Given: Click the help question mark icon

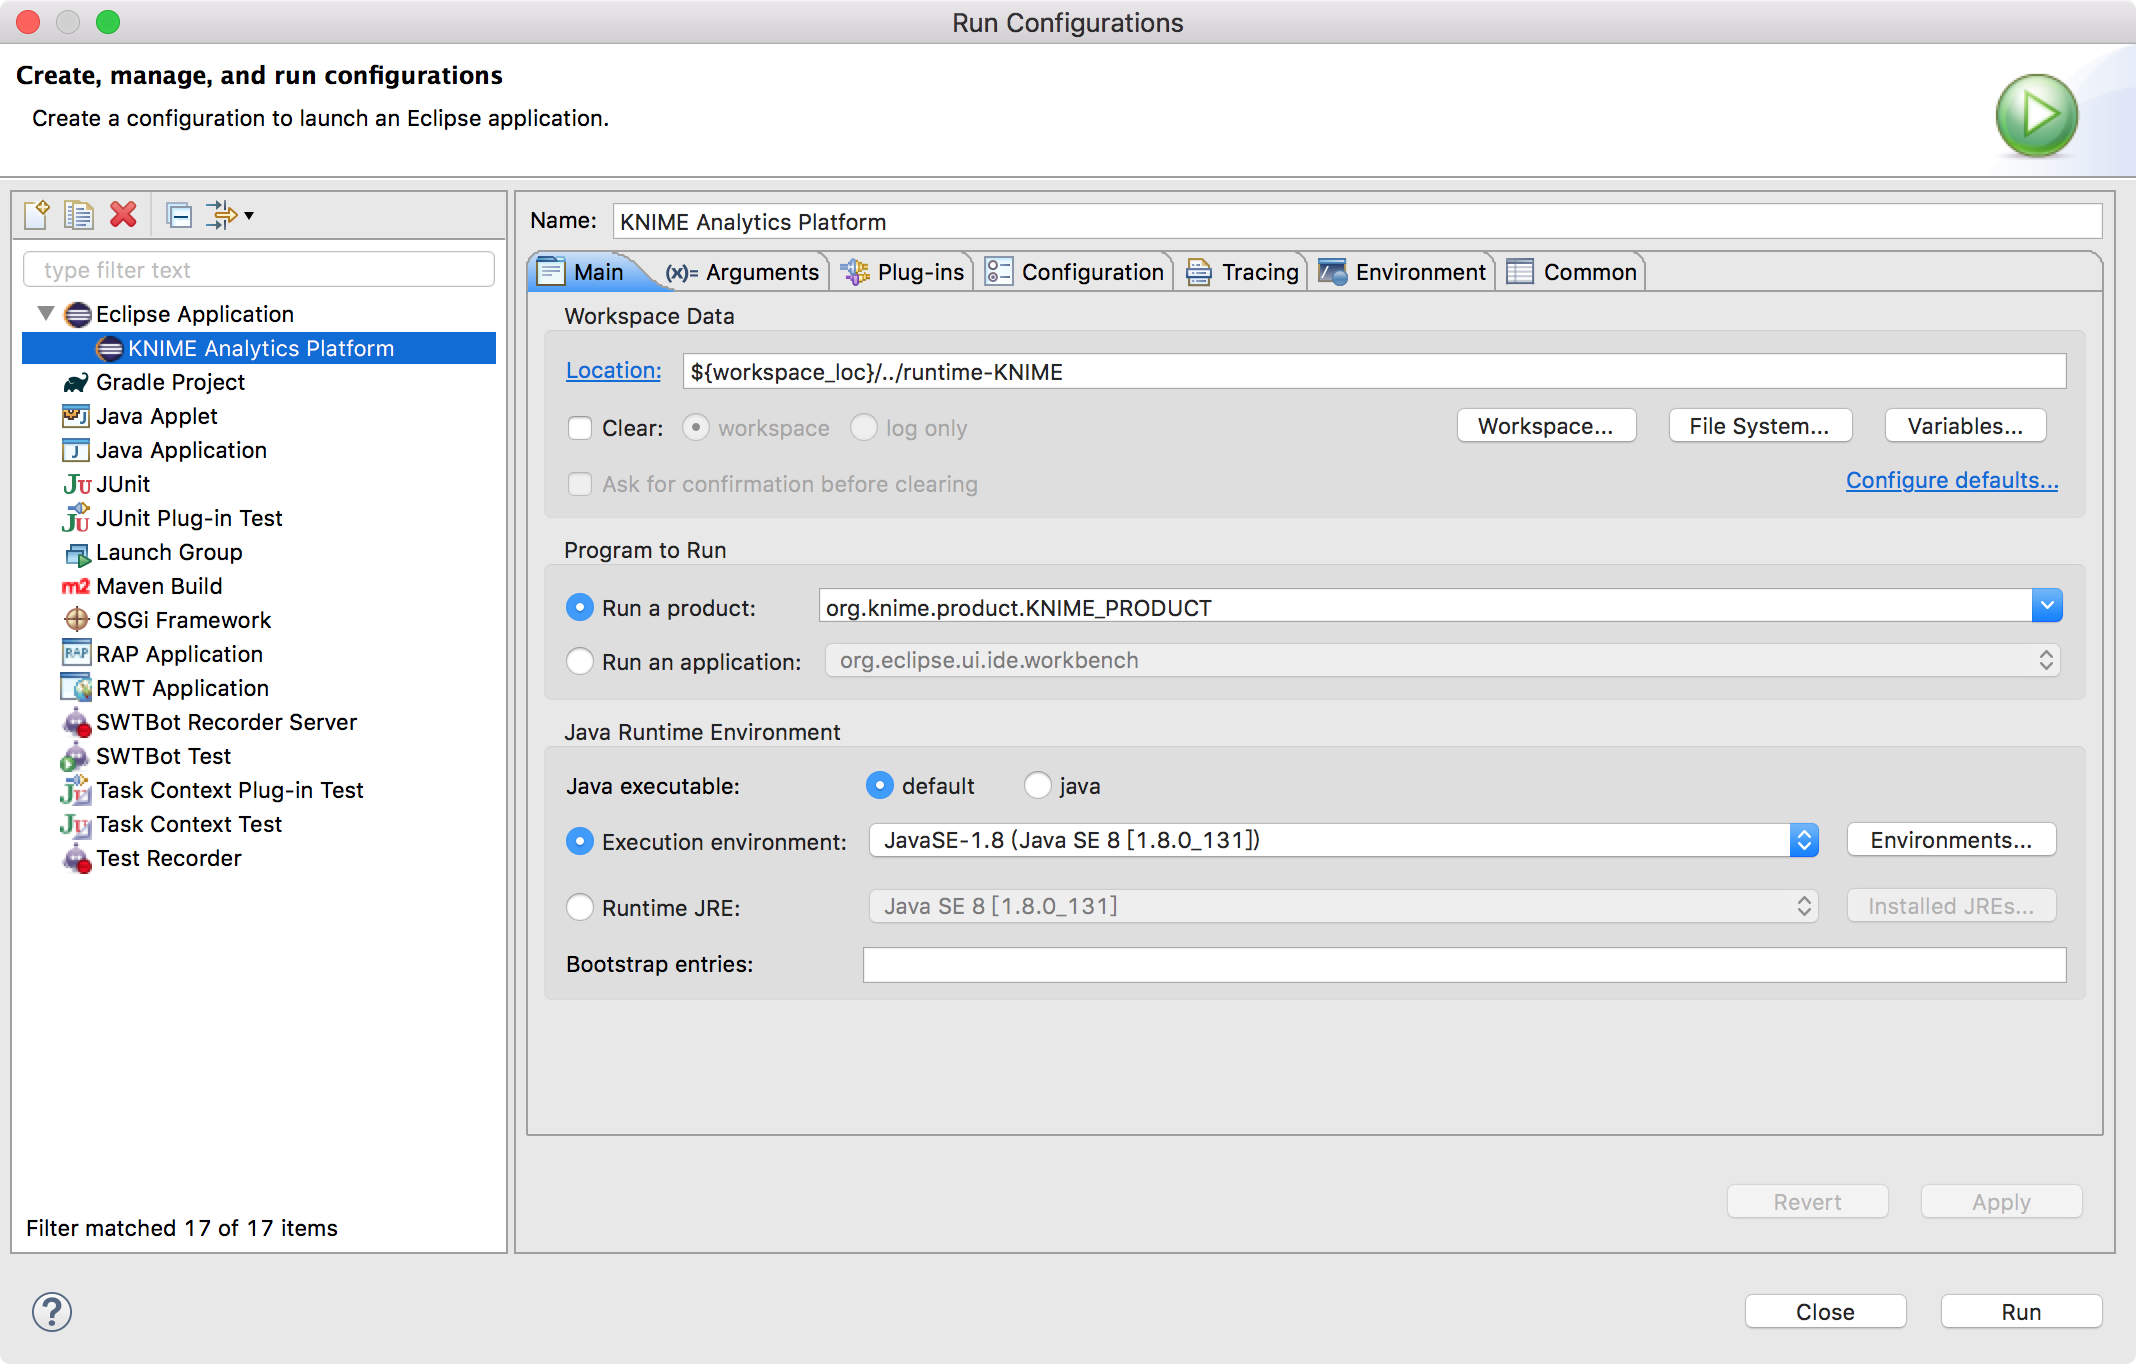Looking at the screenshot, I should [x=52, y=1311].
